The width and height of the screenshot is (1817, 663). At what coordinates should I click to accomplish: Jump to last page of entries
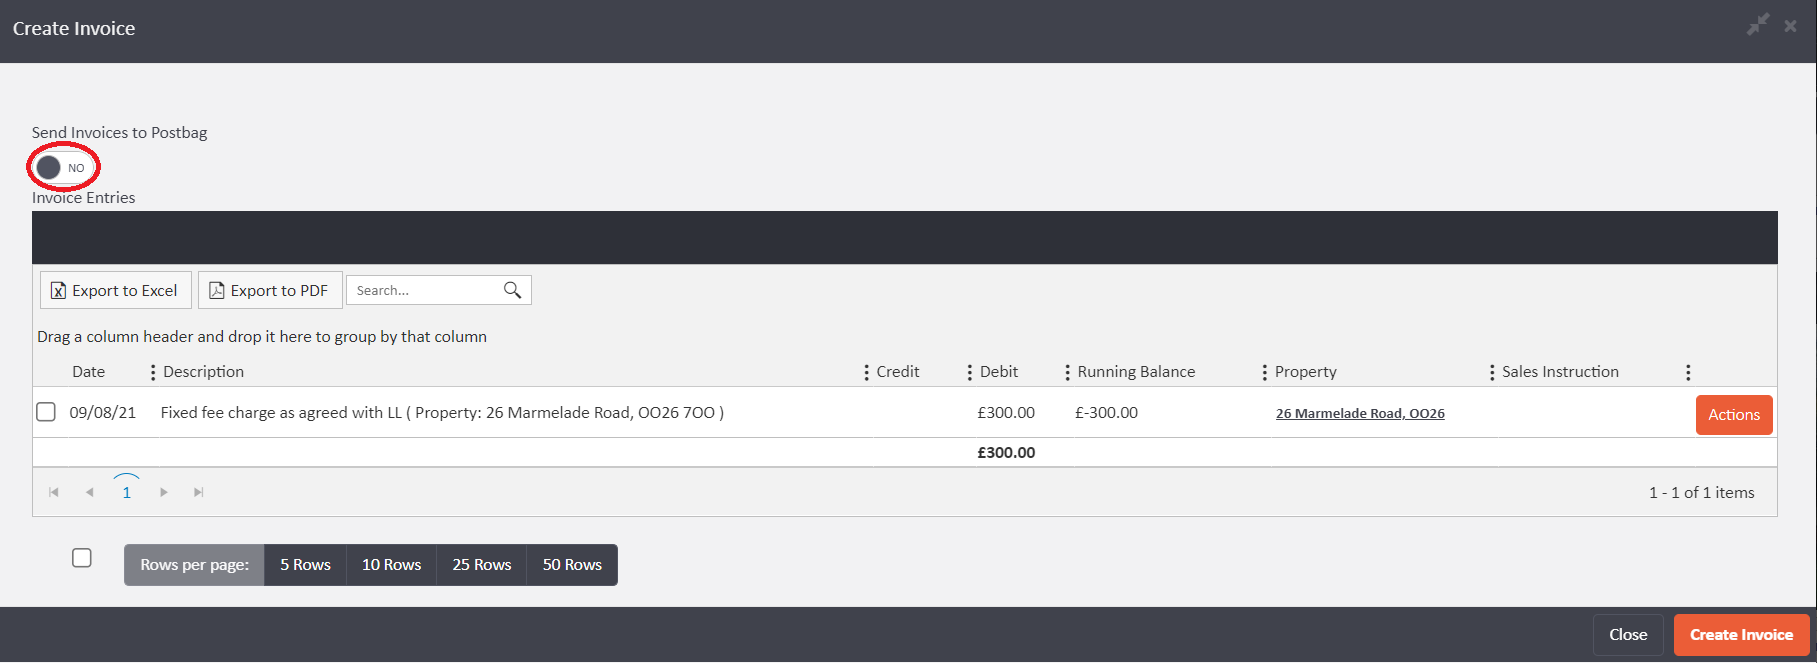199,492
